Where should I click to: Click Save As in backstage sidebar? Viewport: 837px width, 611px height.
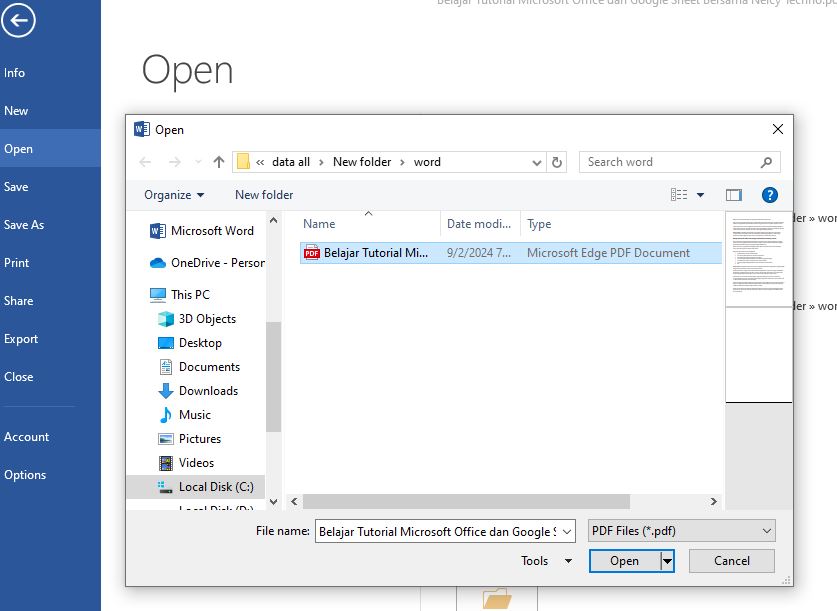pyautogui.click(x=24, y=225)
